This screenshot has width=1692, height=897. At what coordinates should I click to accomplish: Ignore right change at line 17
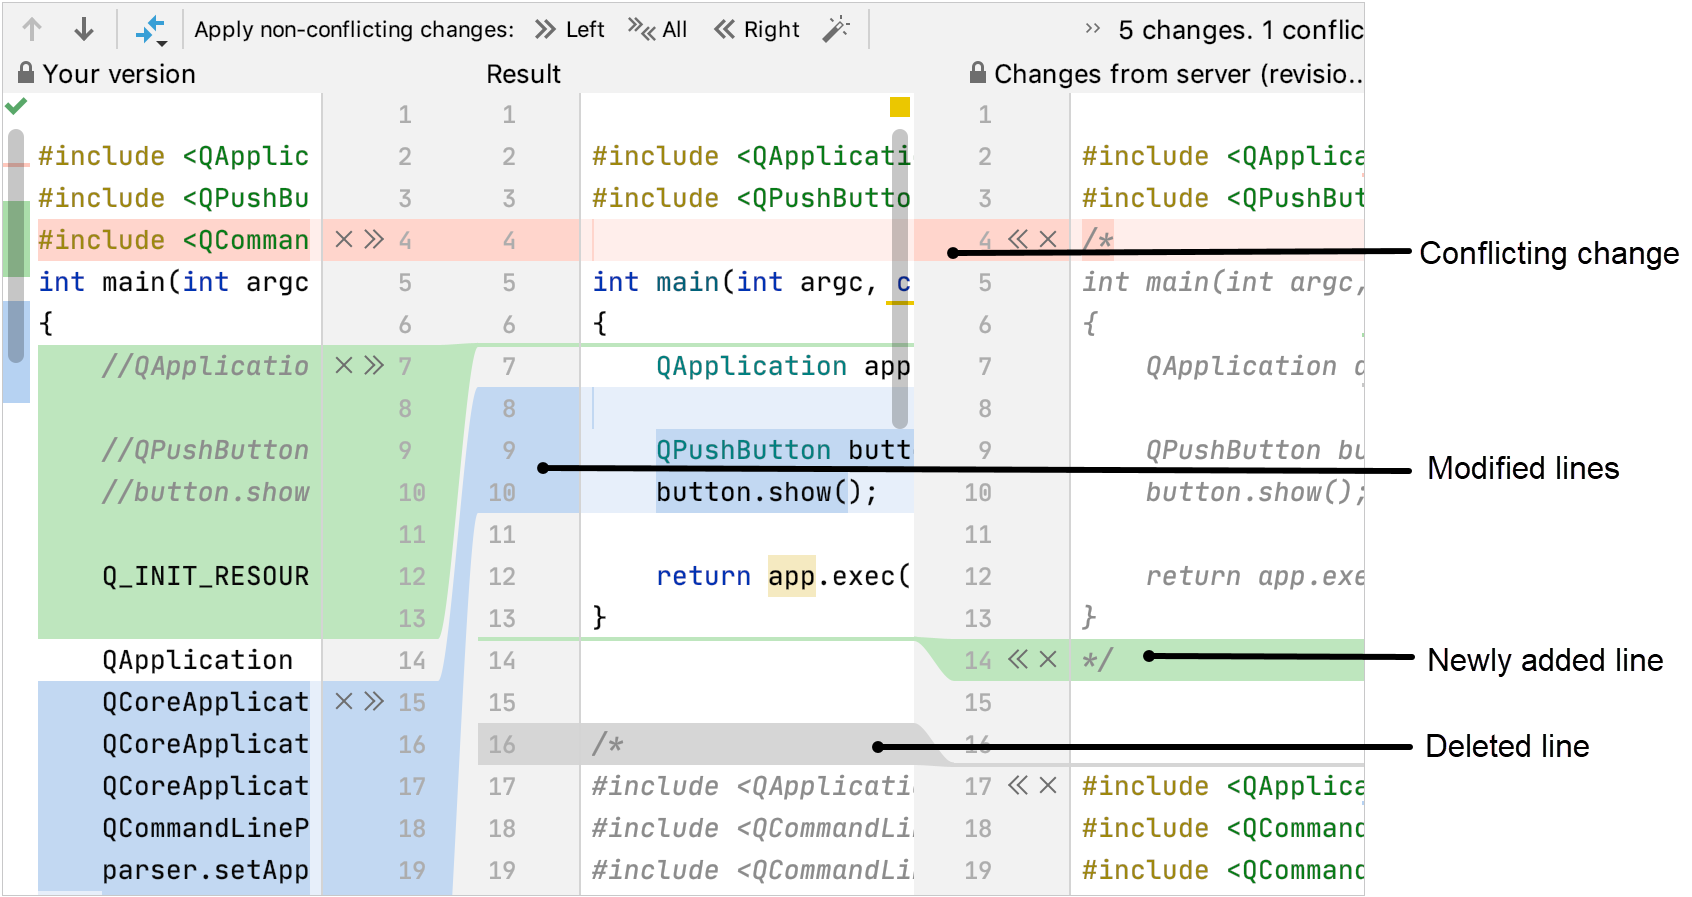coord(1048,785)
